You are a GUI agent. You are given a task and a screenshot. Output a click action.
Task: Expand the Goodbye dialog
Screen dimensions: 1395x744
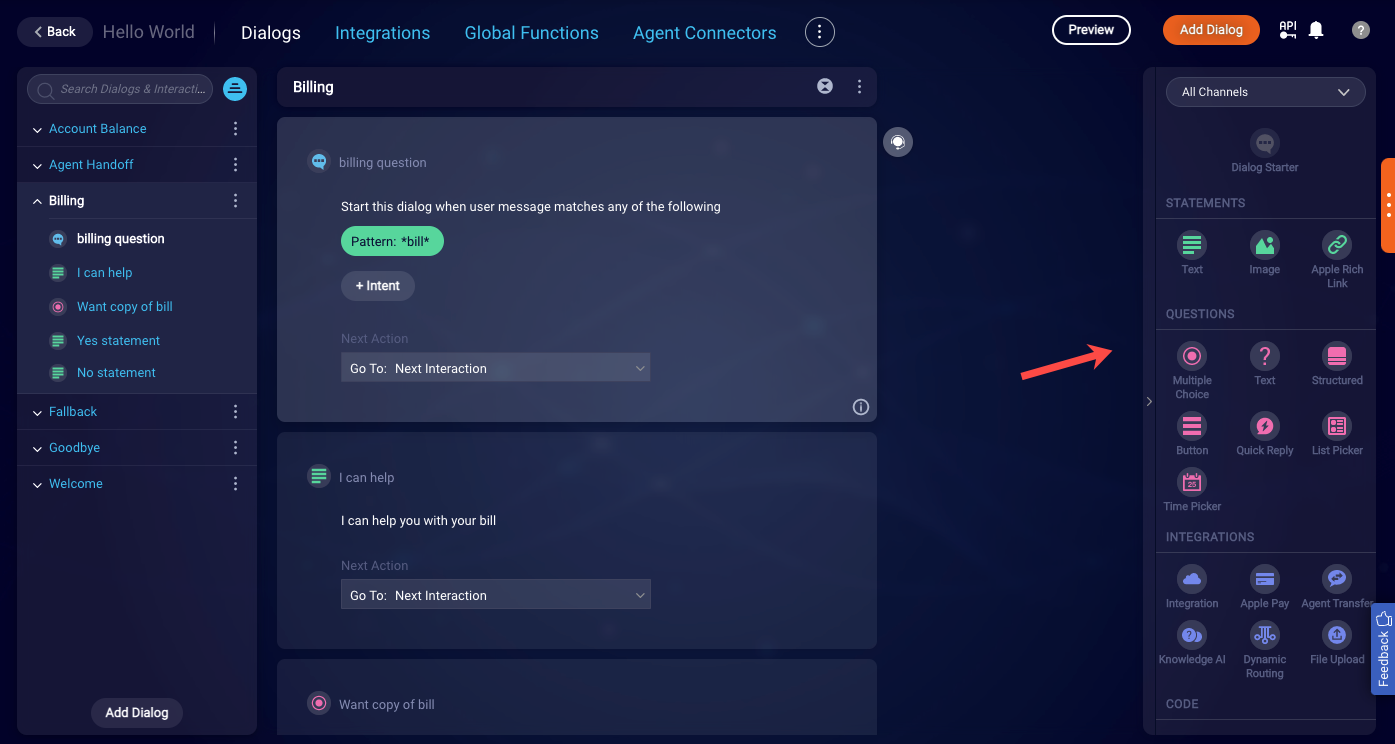tap(37, 449)
